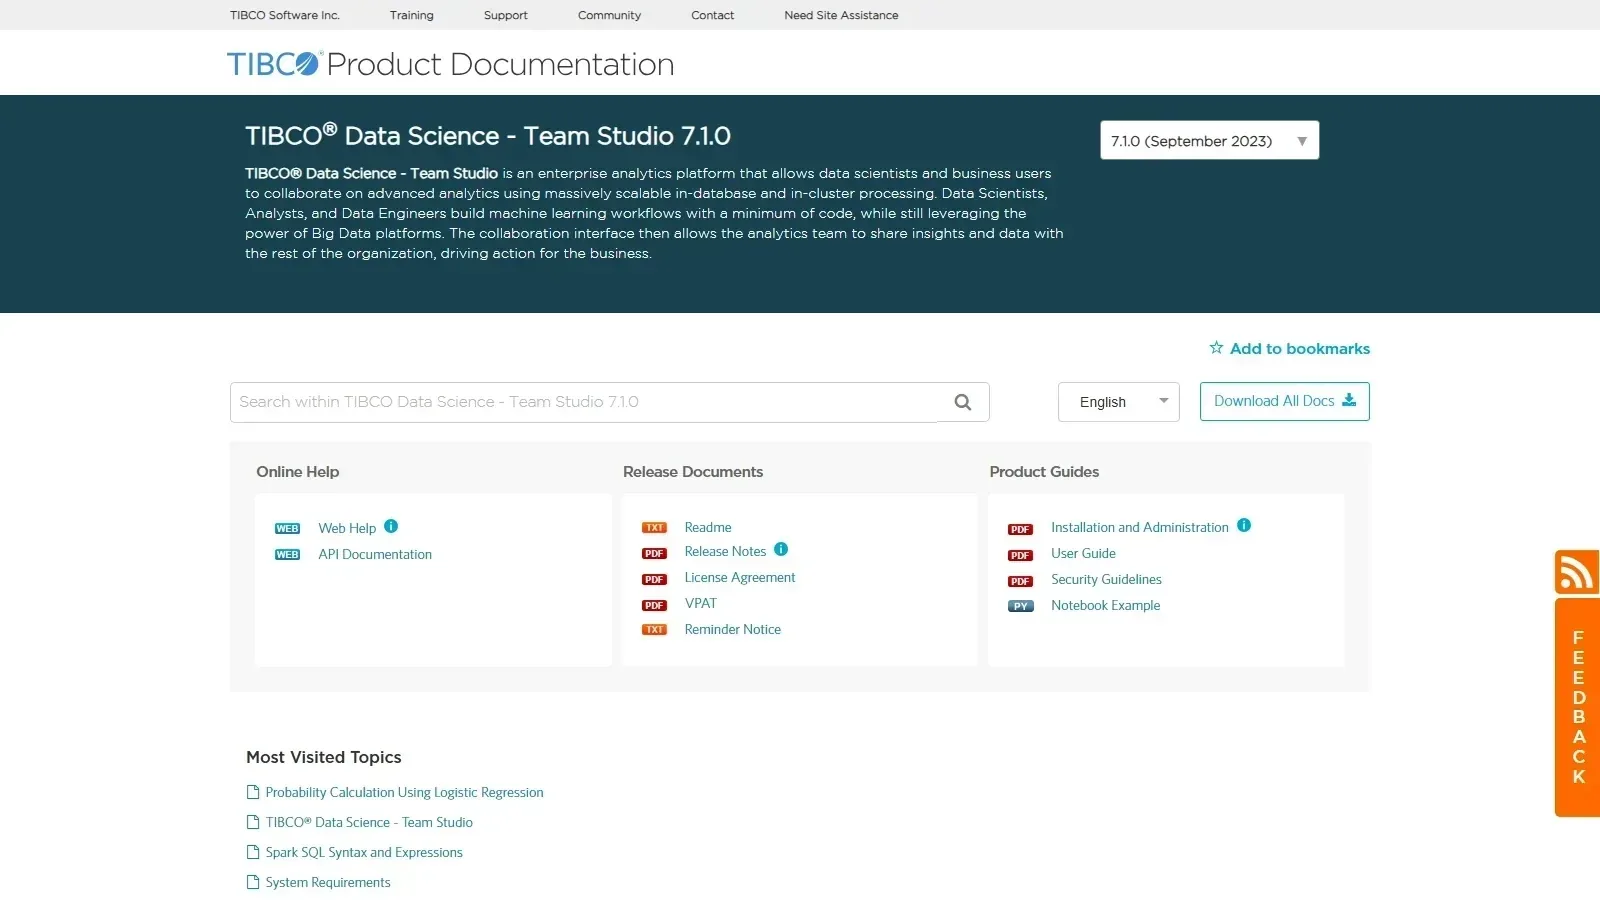Click the PDF badge icon for License Agreement
Image resolution: width=1600 pixels, height=900 pixels.
[x=654, y=580]
